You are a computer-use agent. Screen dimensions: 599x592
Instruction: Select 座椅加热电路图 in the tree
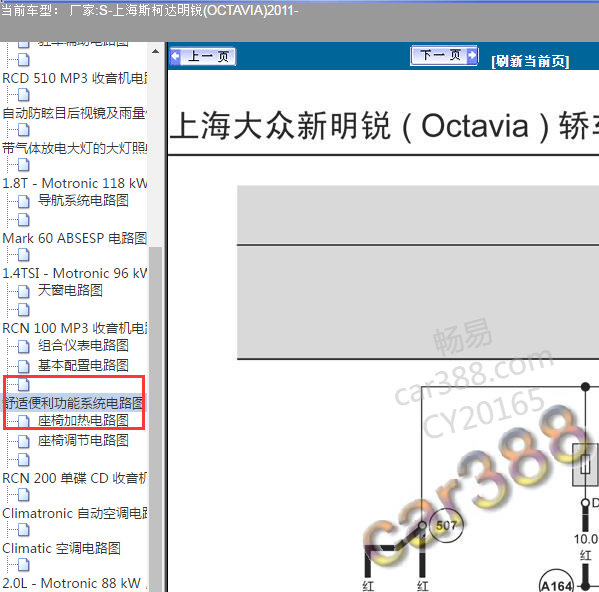tap(83, 420)
